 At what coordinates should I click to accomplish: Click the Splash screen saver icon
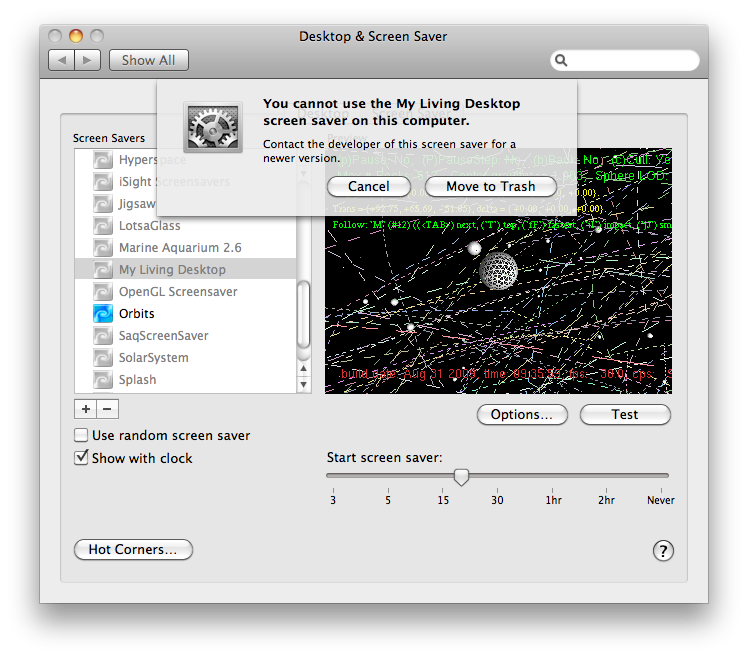click(x=103, y=380)
